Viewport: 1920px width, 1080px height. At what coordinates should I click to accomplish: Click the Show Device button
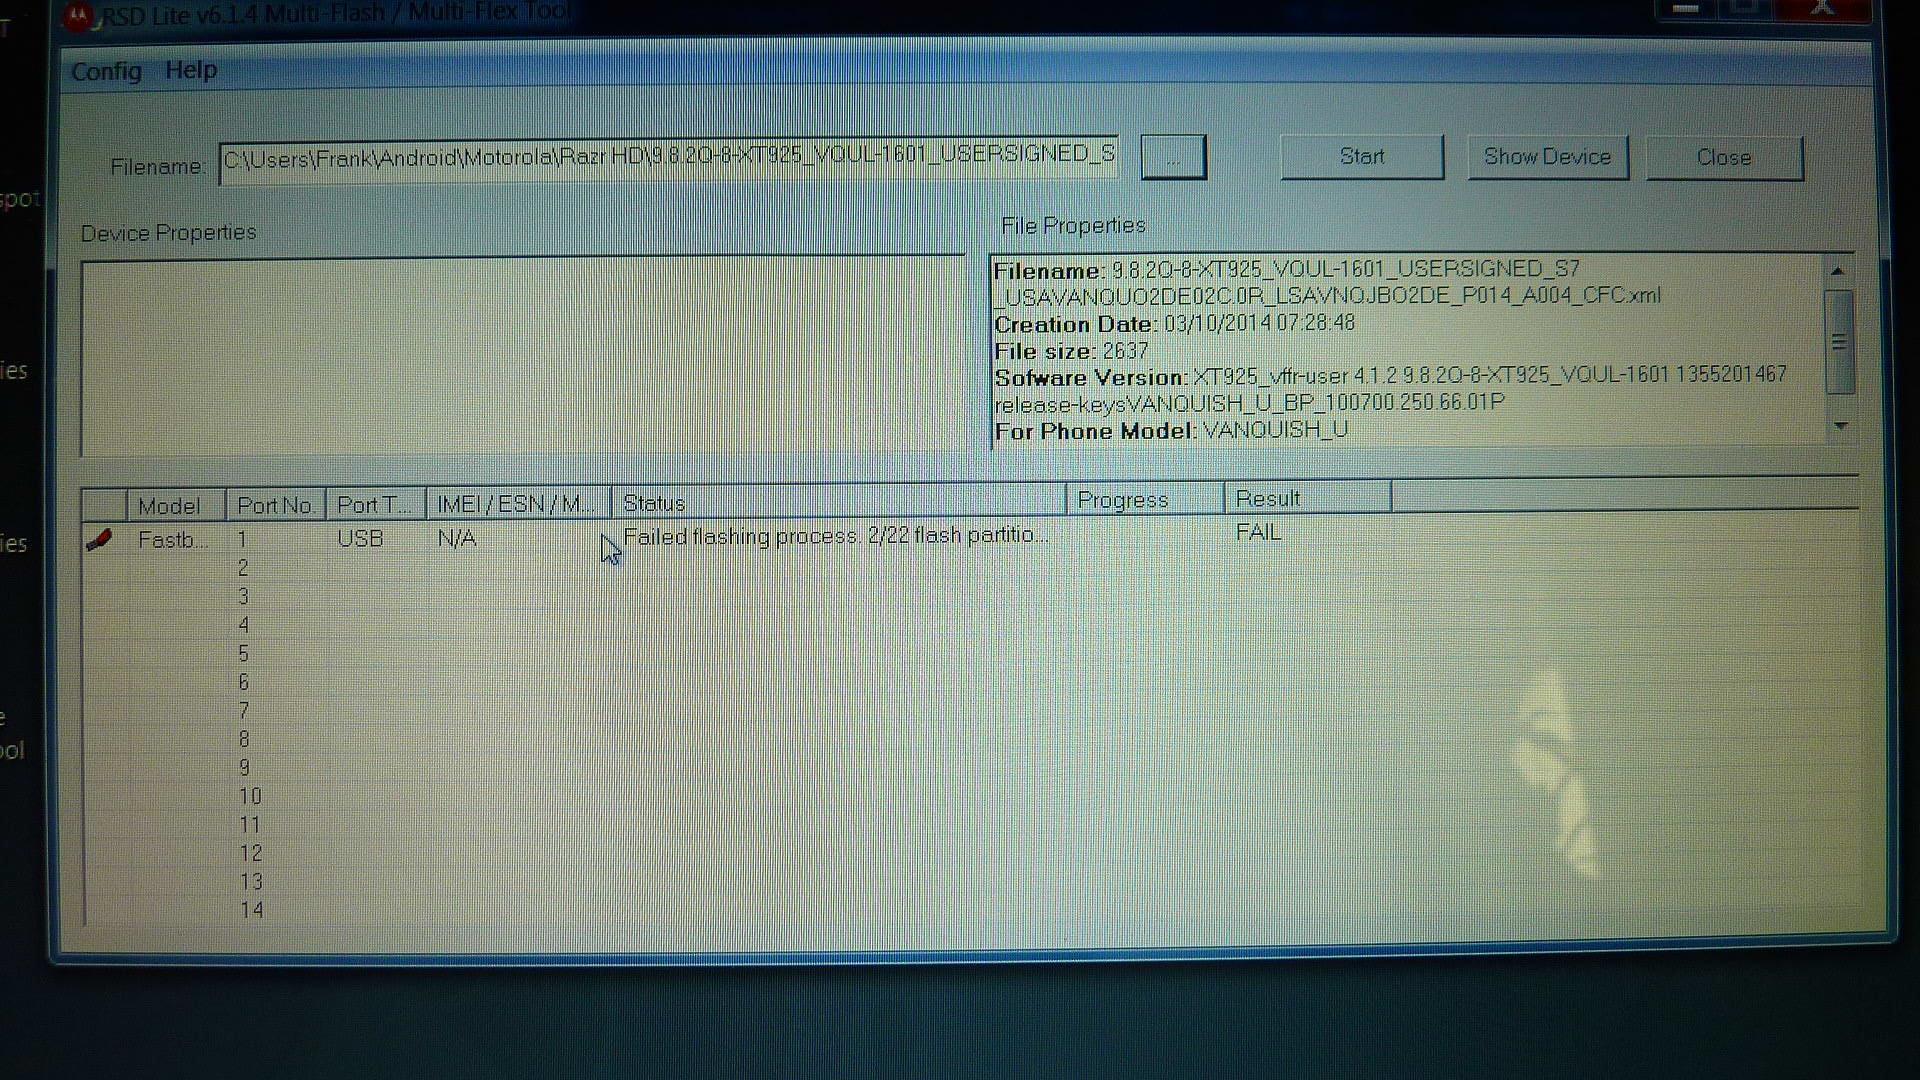[x=1547, y=157]
